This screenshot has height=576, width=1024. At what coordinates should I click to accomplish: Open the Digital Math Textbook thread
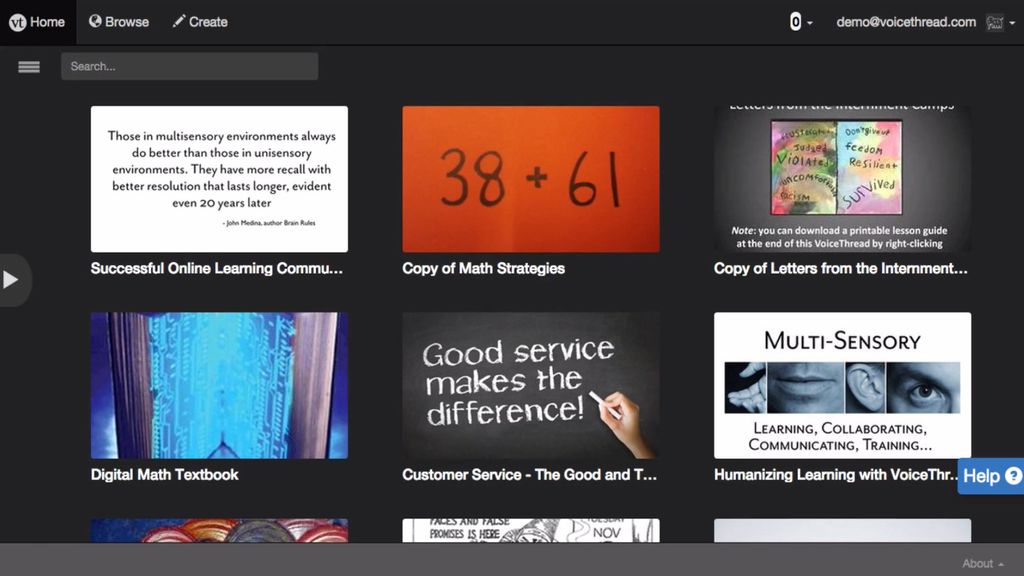pos(218,385)
